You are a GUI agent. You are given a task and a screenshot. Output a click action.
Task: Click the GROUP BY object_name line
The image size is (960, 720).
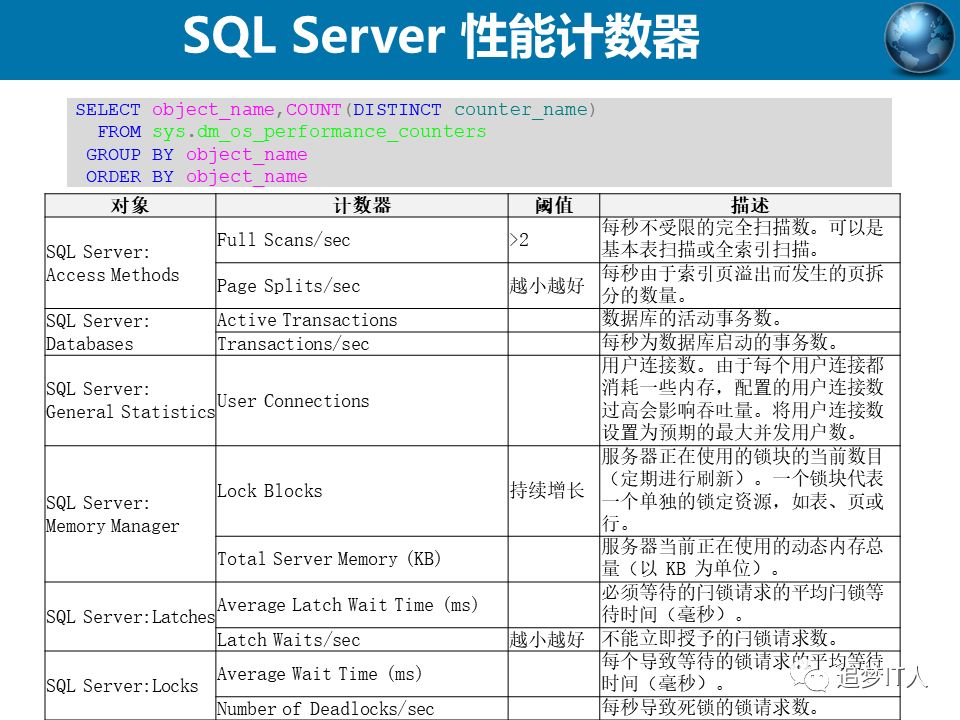(x=197, y=154)
